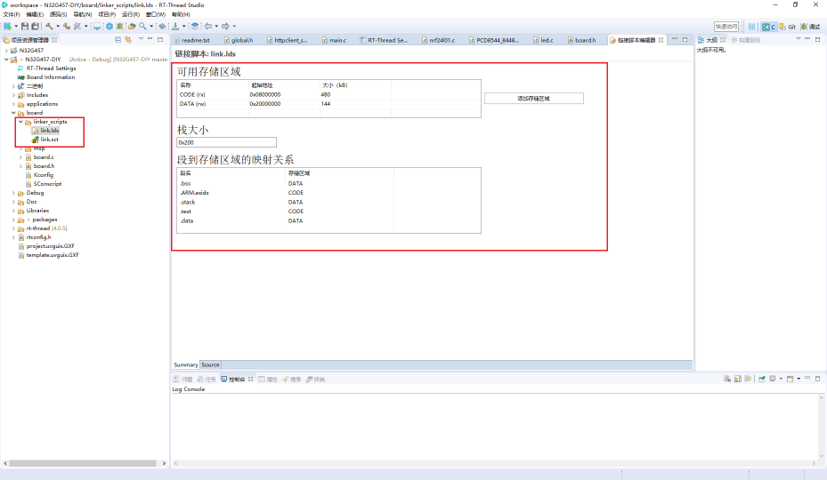Open the 项目(P) menu
This screenshot has width=827, height=480.
(107, 14)
